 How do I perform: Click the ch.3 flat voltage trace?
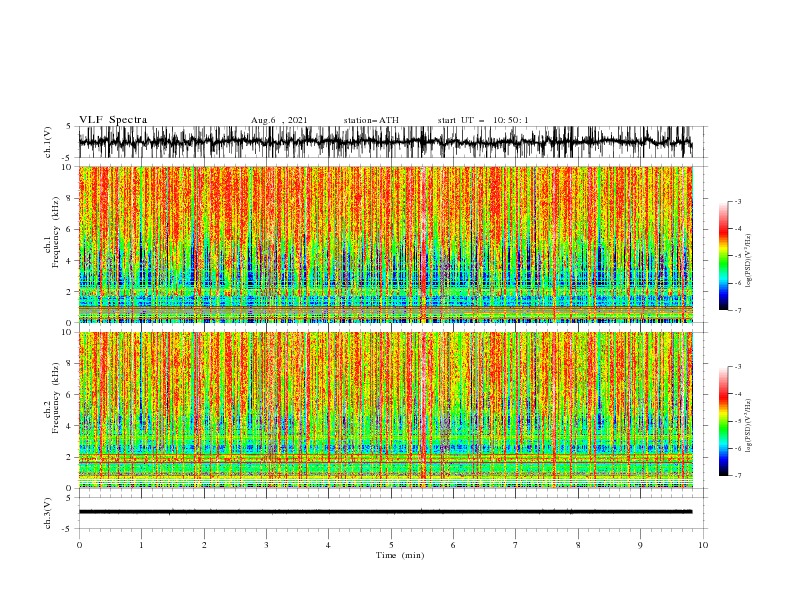[x=385, y=512]
